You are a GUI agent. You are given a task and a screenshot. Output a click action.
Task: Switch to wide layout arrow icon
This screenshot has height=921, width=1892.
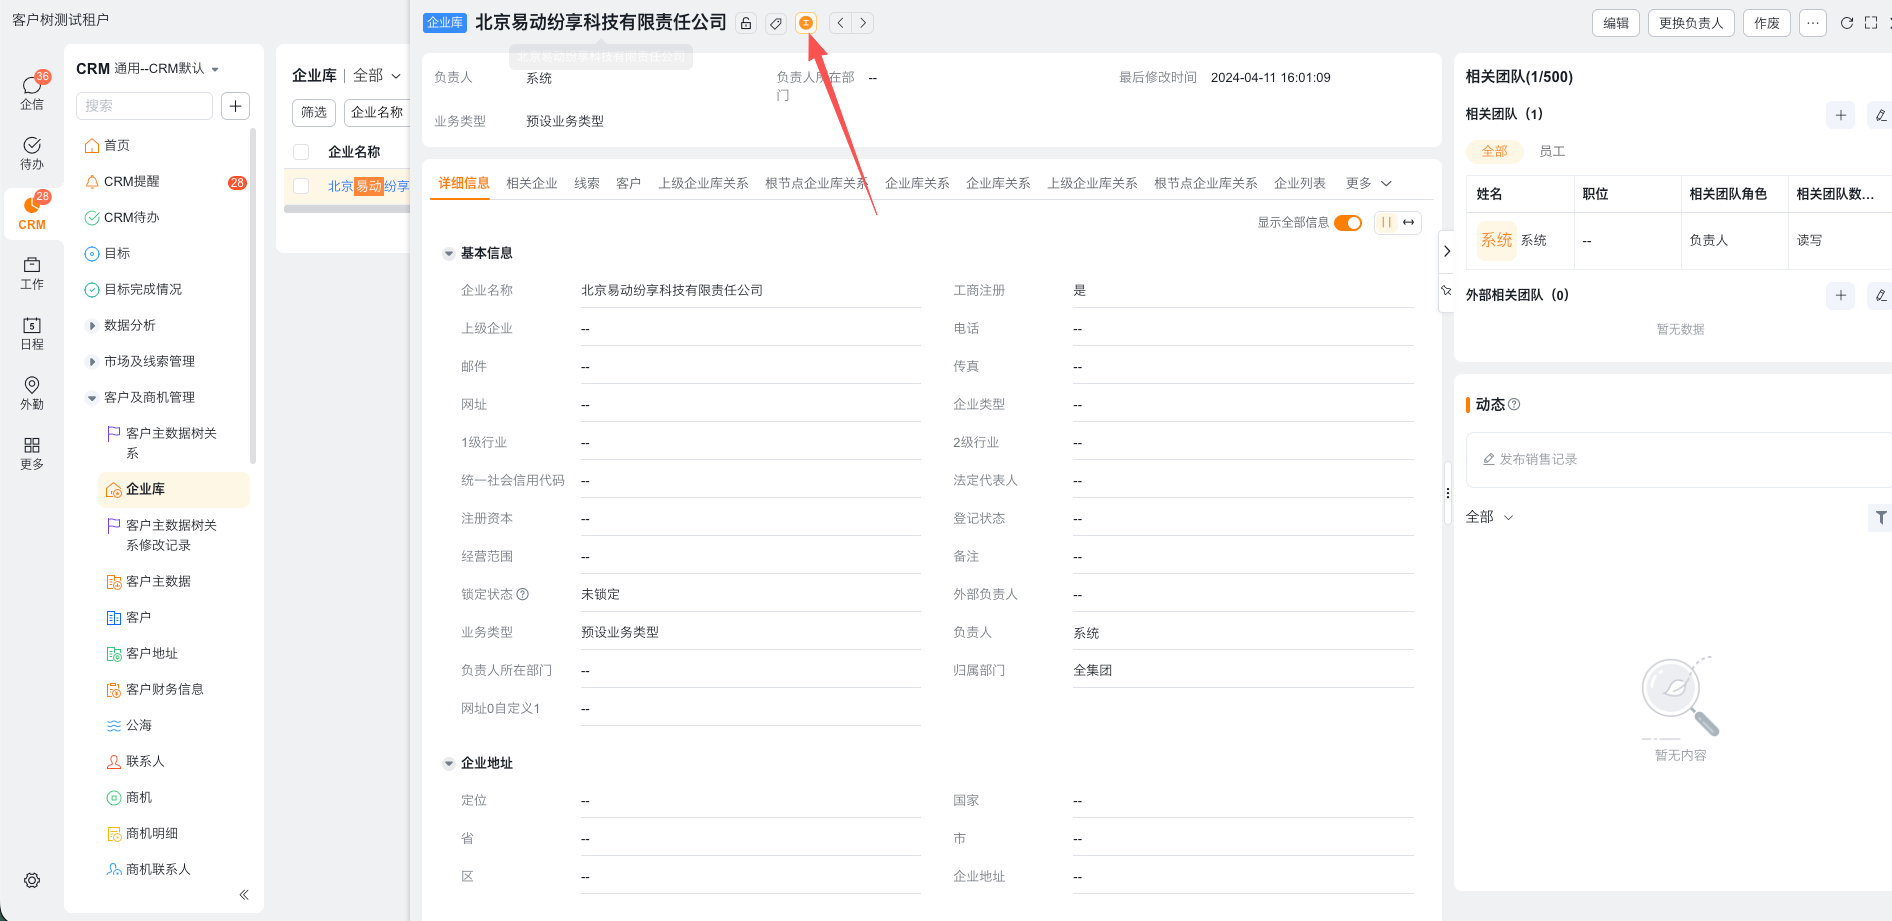pos(1409,222)
